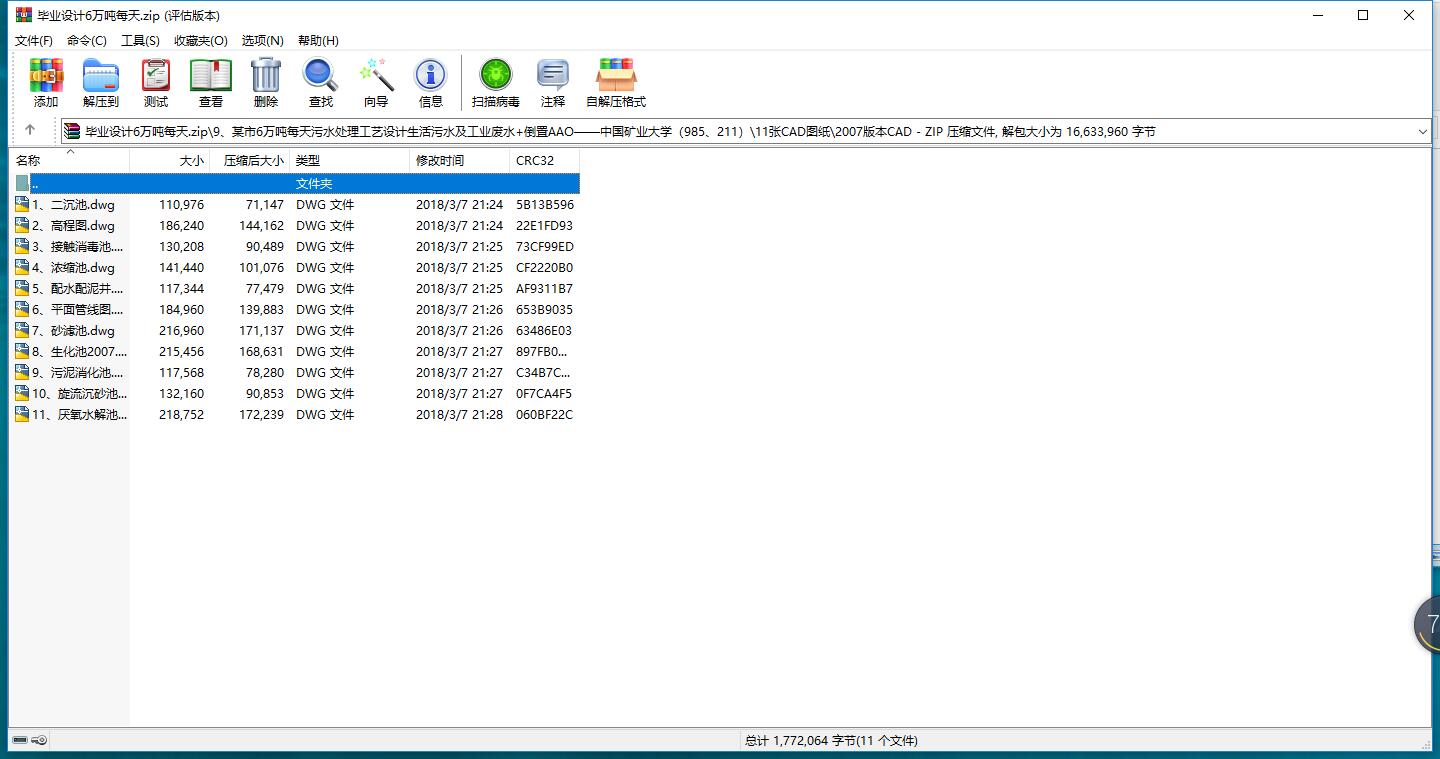The height and width of the screenshot is (759, 1440).
Task: Sort files by clicking 名称 column header
Action: pyautogui.click(x=40, y=160)
